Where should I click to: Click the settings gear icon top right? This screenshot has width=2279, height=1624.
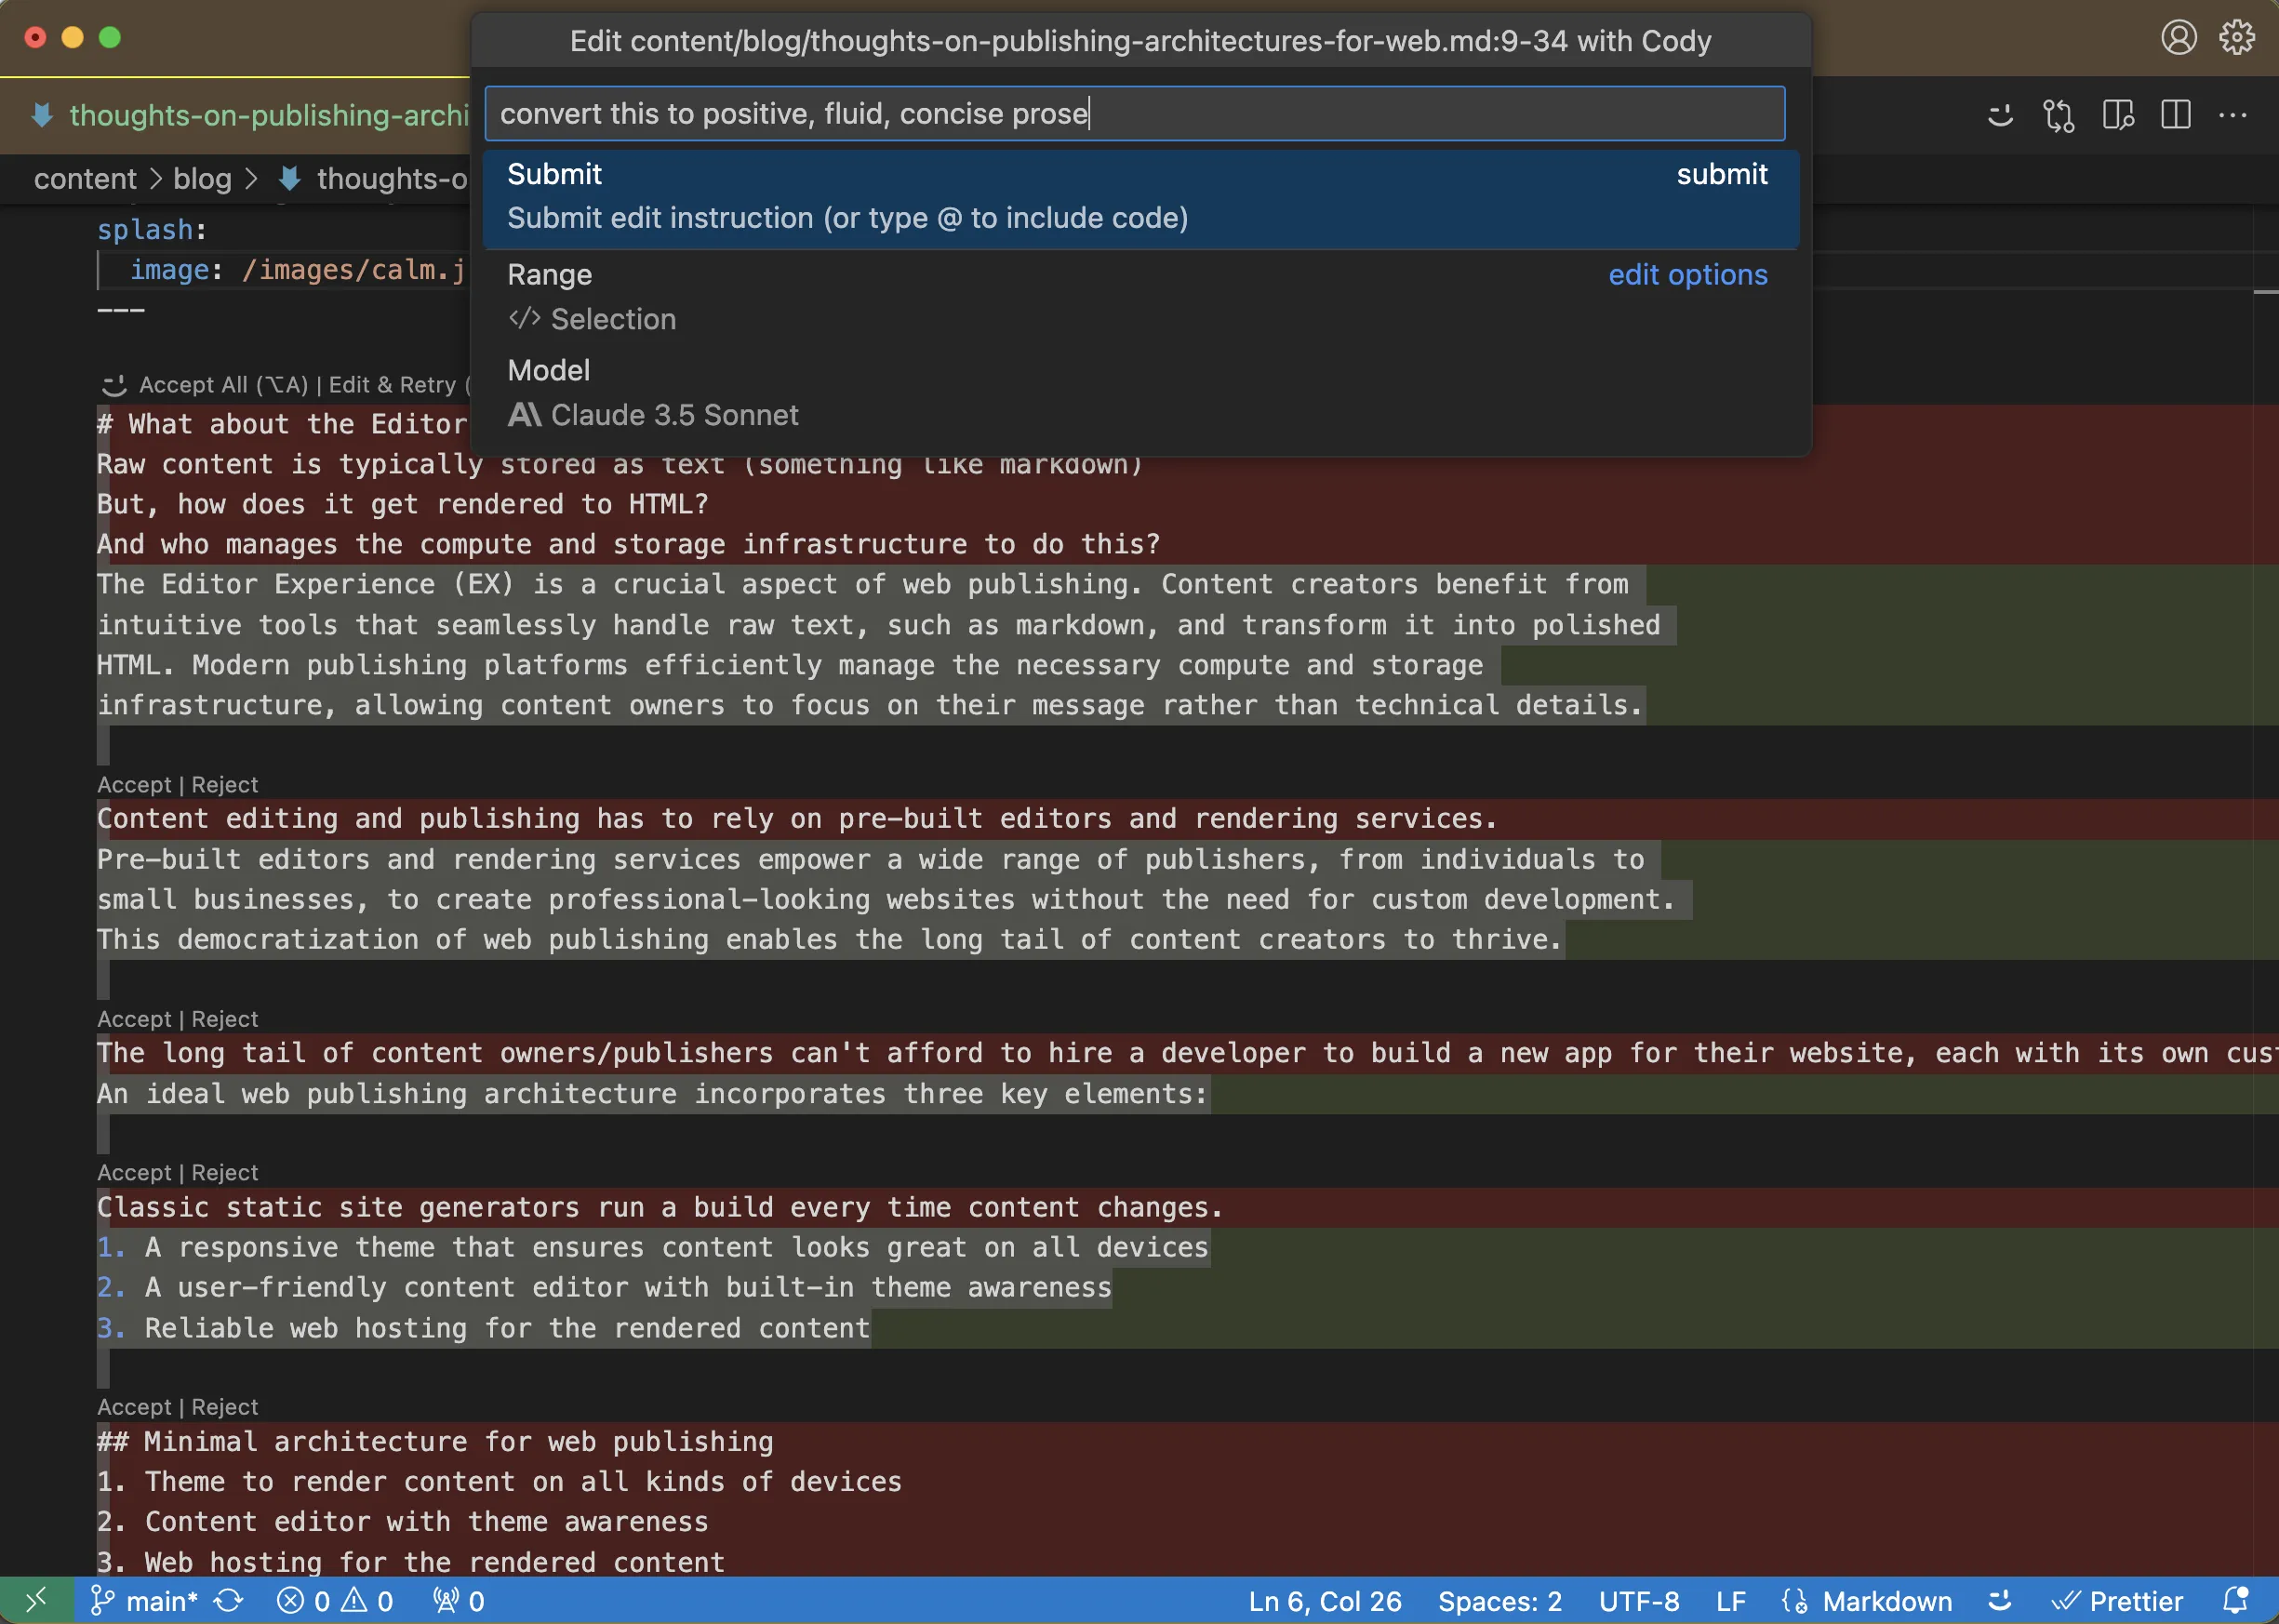2237,37
